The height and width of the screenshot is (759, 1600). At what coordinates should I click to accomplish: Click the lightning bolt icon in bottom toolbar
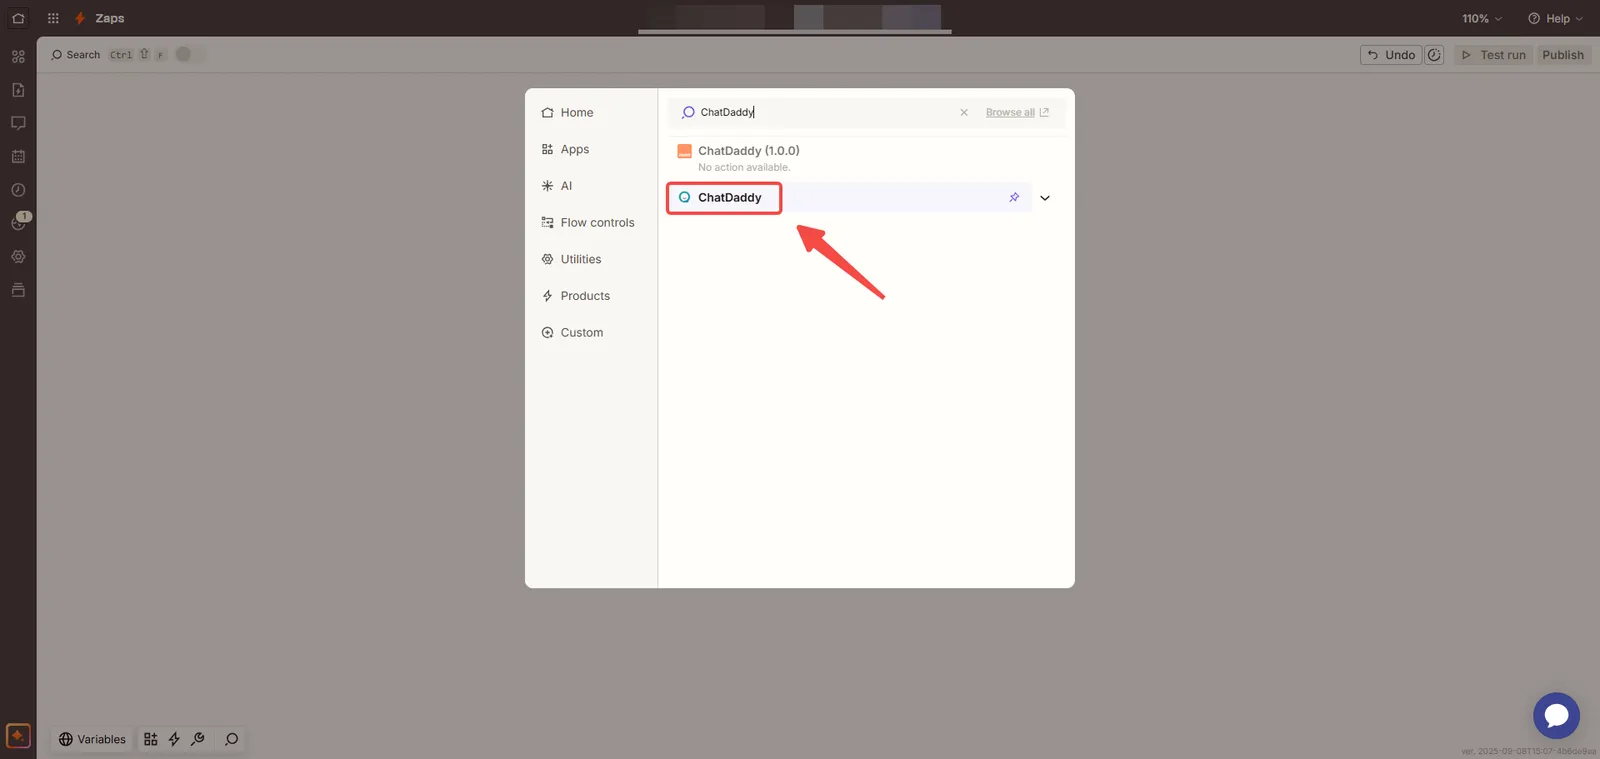pyautogui.click(x=174, y=739)
